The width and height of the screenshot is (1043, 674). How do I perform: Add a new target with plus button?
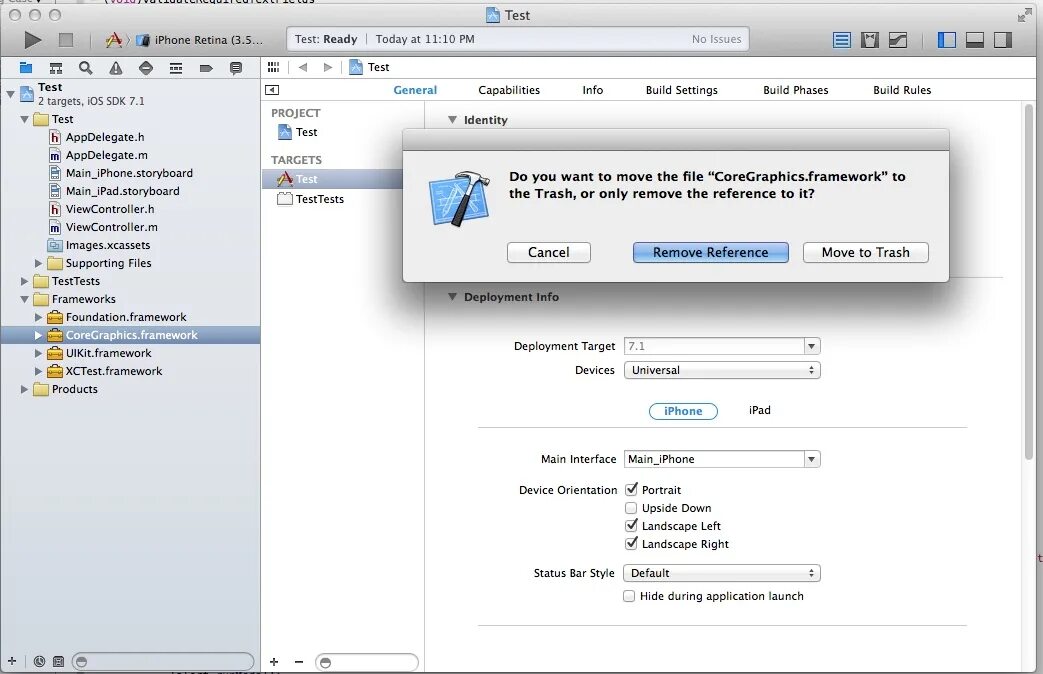point(274,662)
